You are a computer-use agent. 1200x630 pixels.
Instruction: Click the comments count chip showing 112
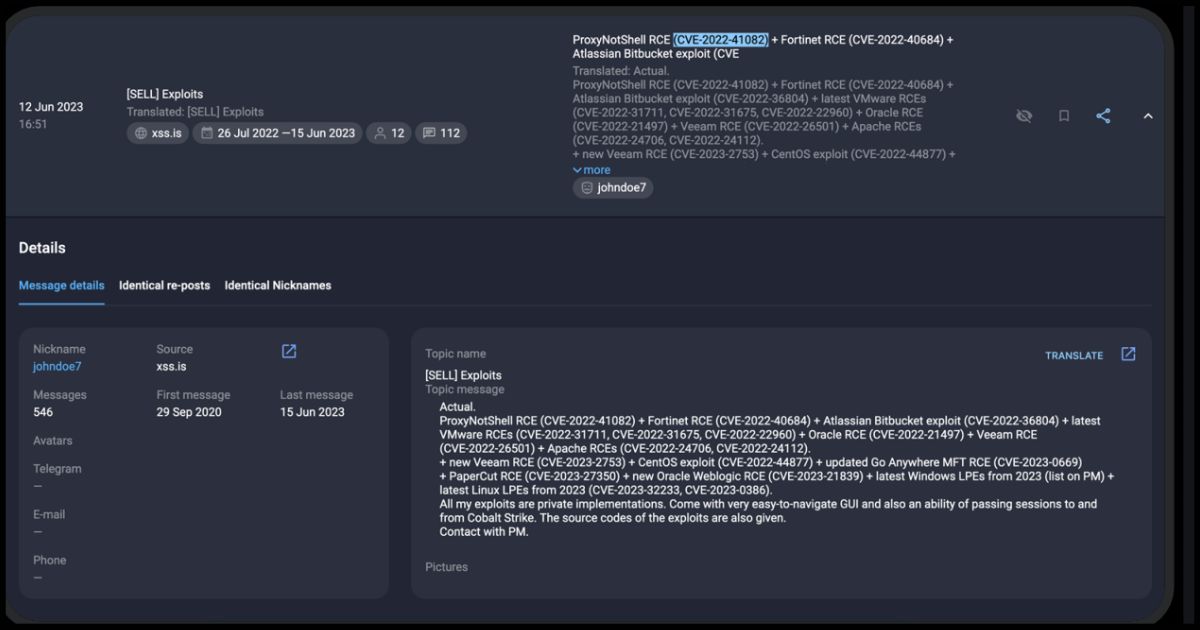[x=441, y=133]
